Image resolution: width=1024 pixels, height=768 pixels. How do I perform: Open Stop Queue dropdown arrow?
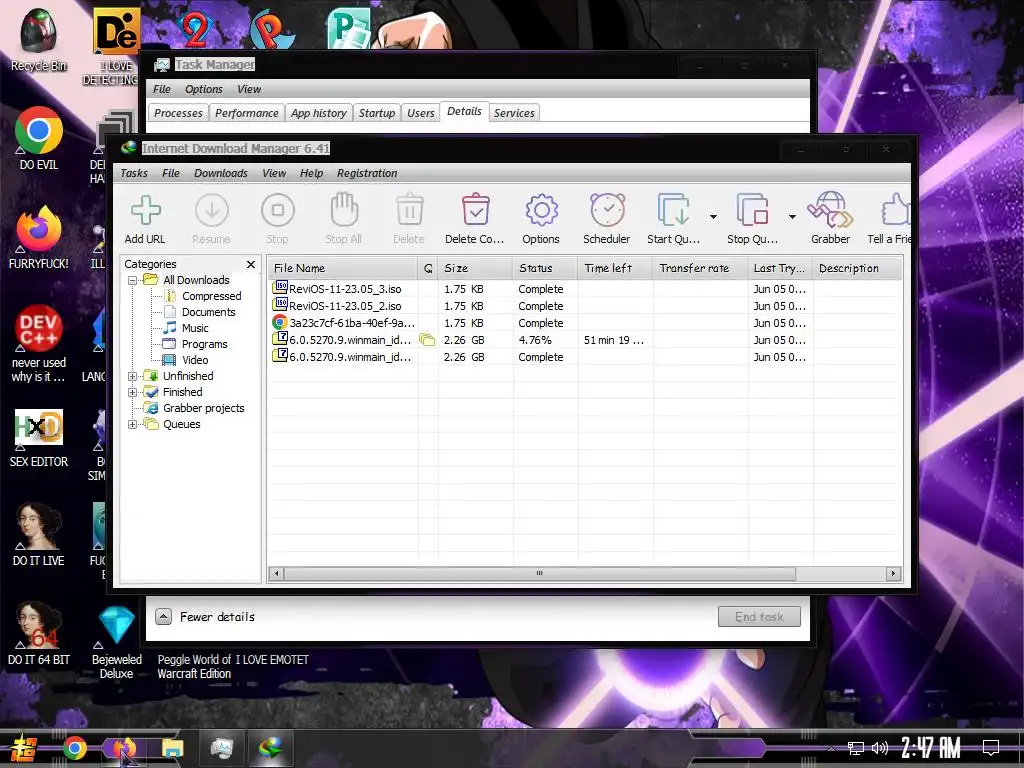792,217
